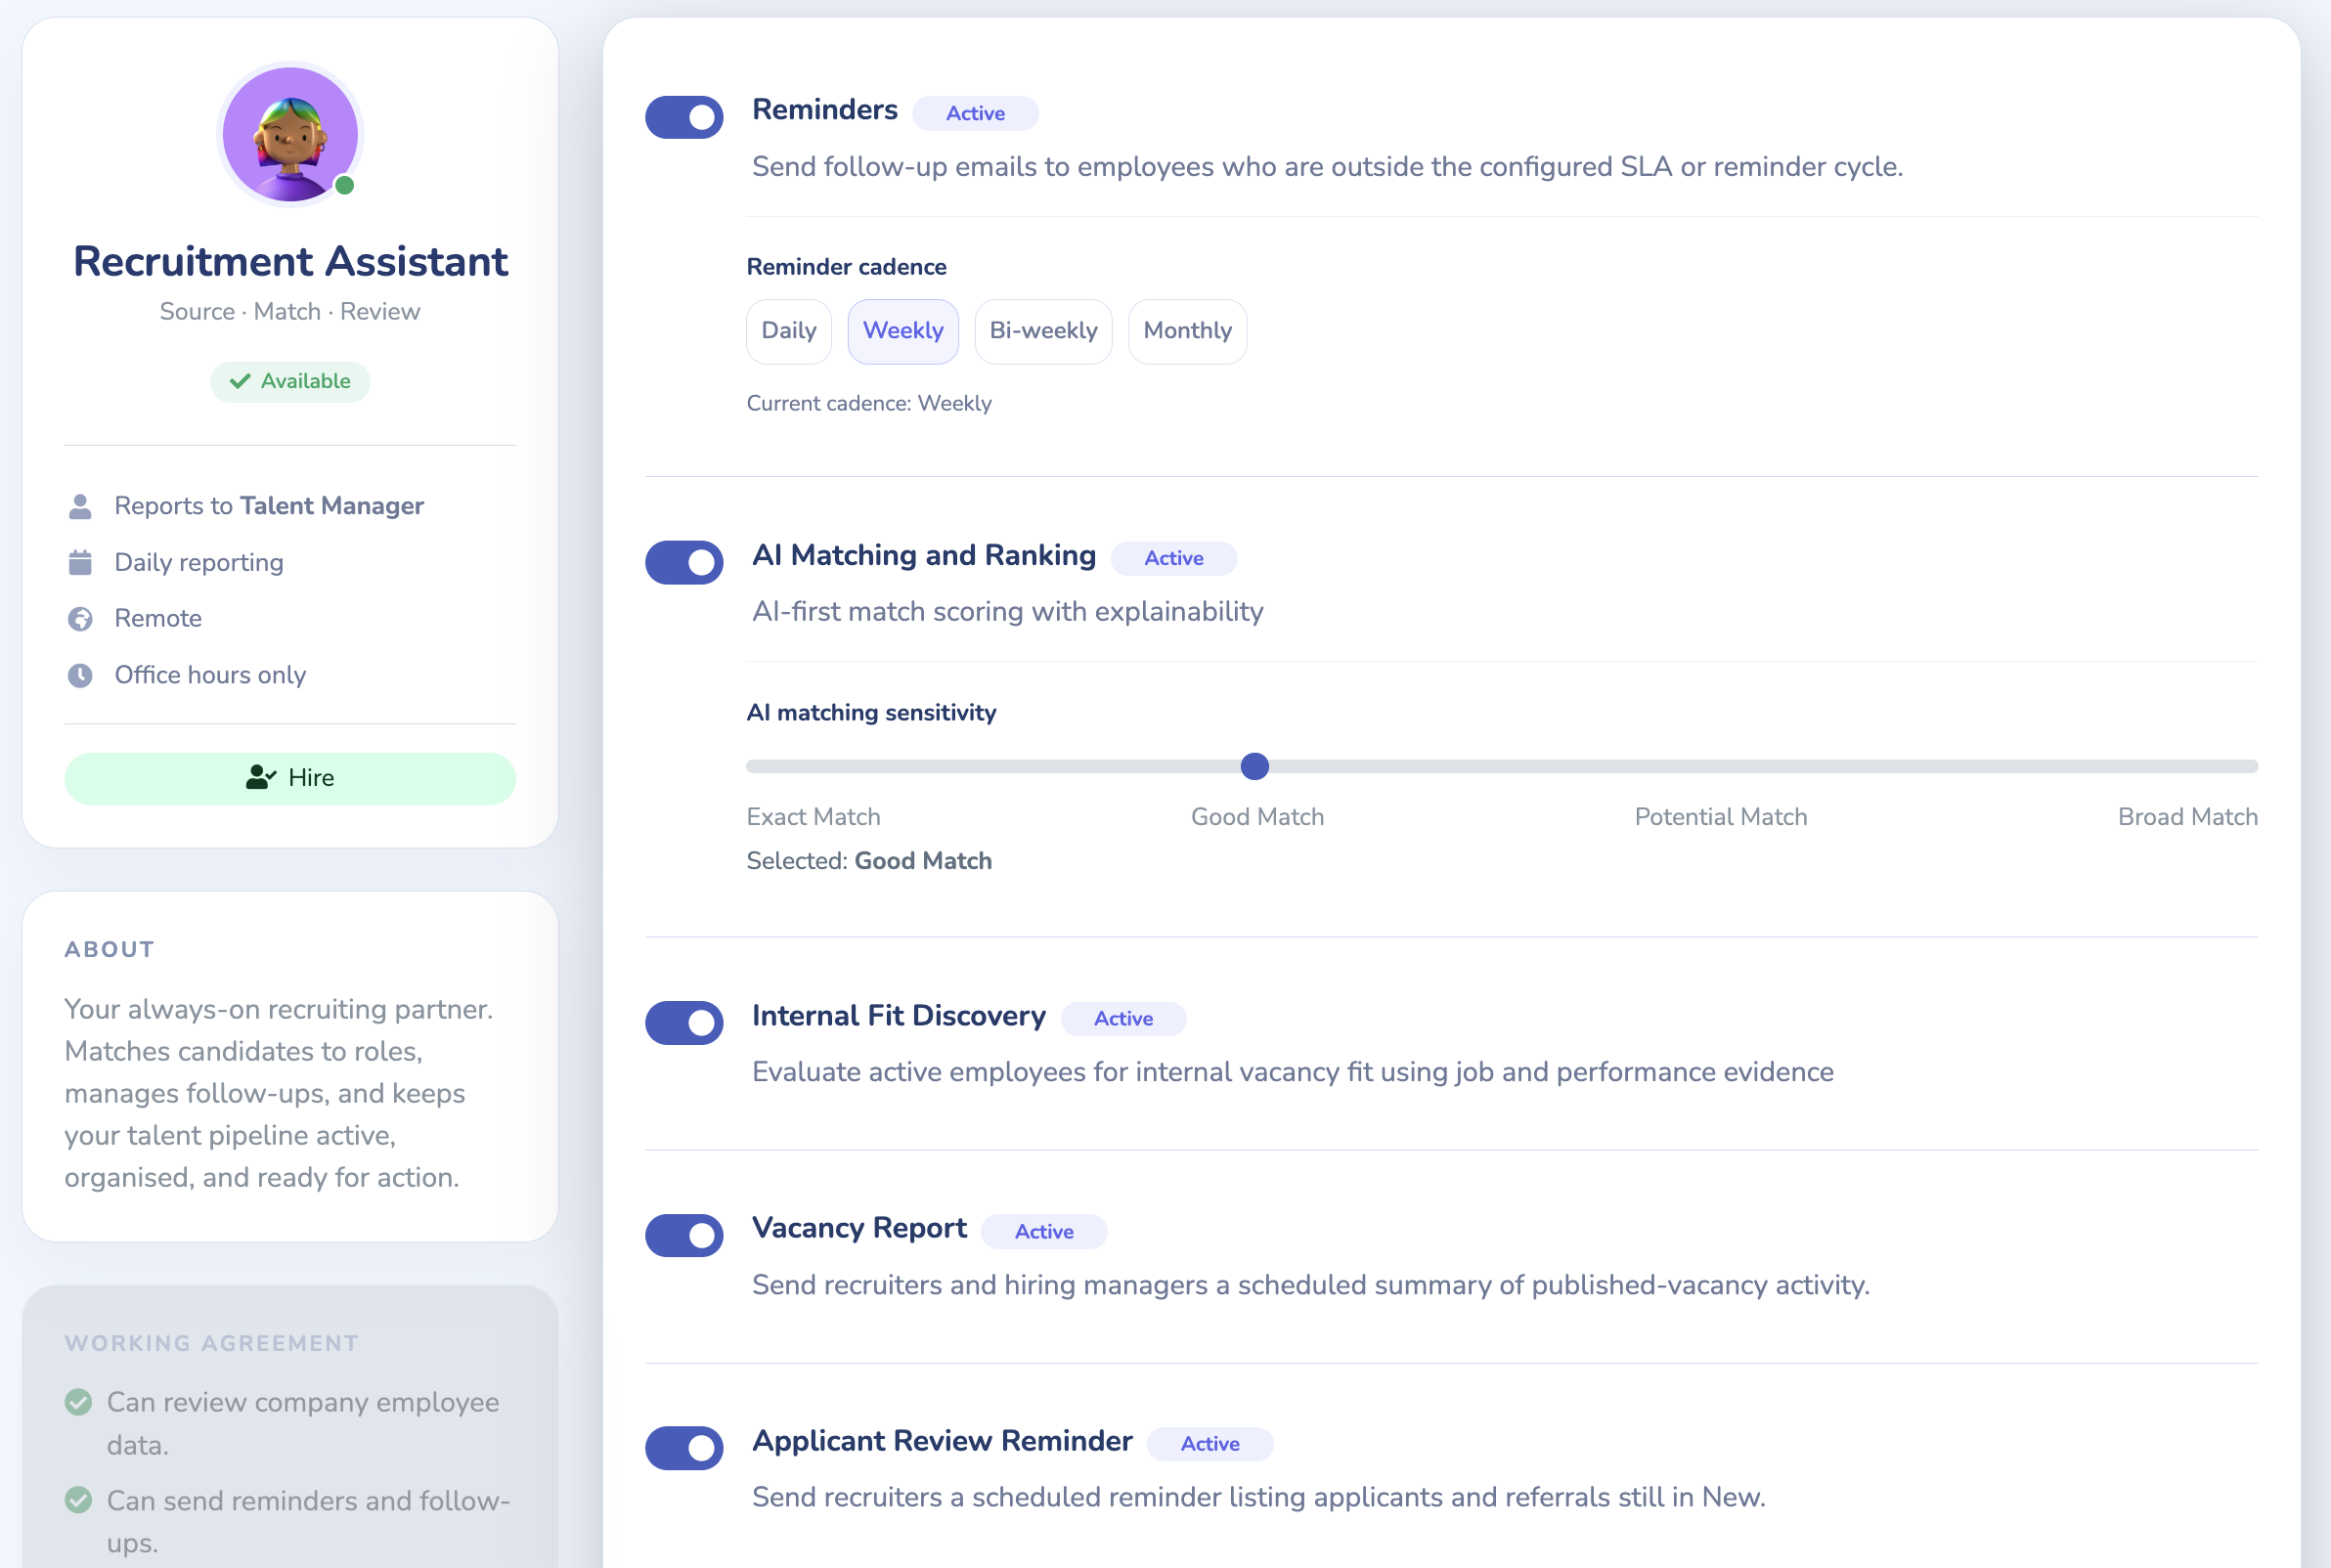This screenshot has width=2331, height=1568.
Task: Click the globe icon beside Remote
Action: [x=80, y=619]
